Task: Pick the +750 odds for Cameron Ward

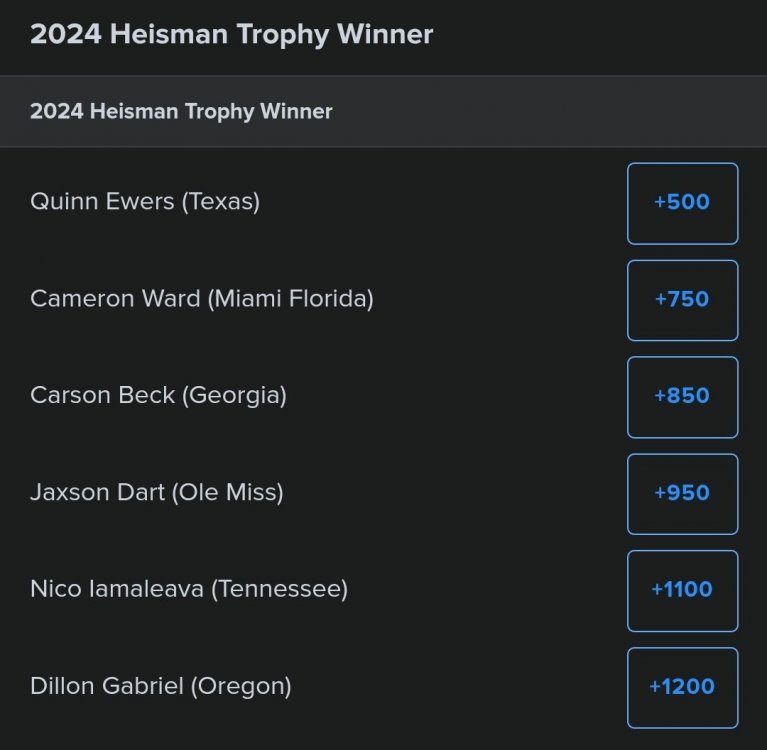Action: (x=682, y=300)
